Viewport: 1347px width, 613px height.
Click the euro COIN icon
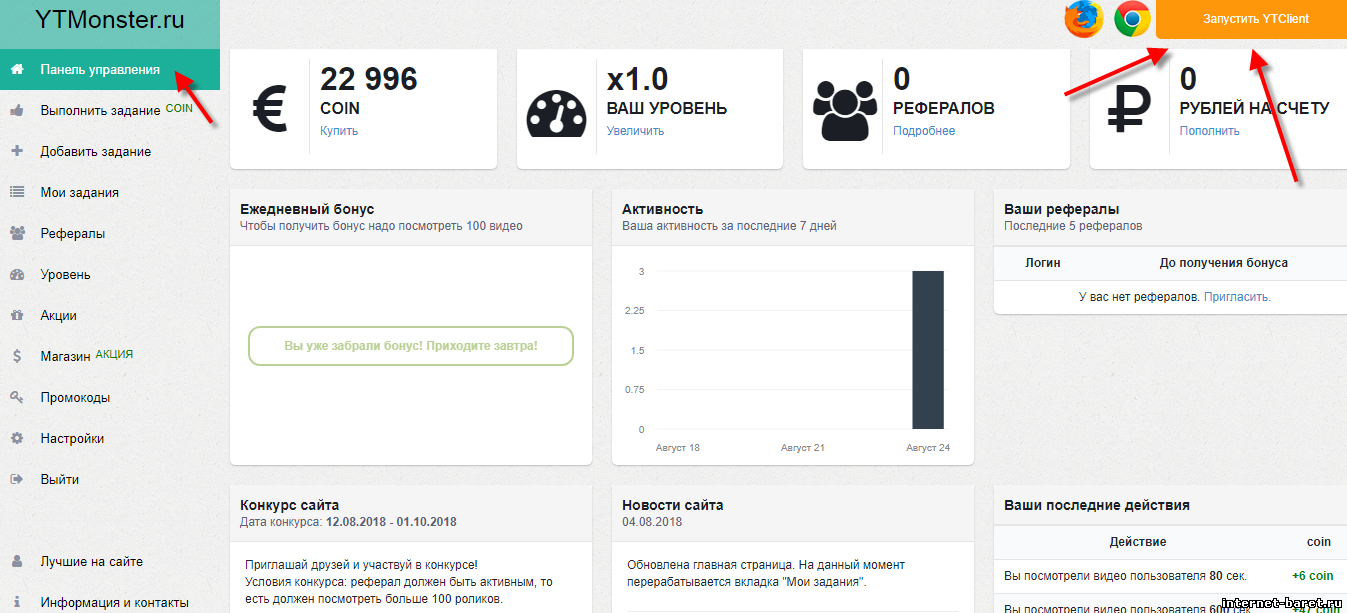click(x=270, y=109)
